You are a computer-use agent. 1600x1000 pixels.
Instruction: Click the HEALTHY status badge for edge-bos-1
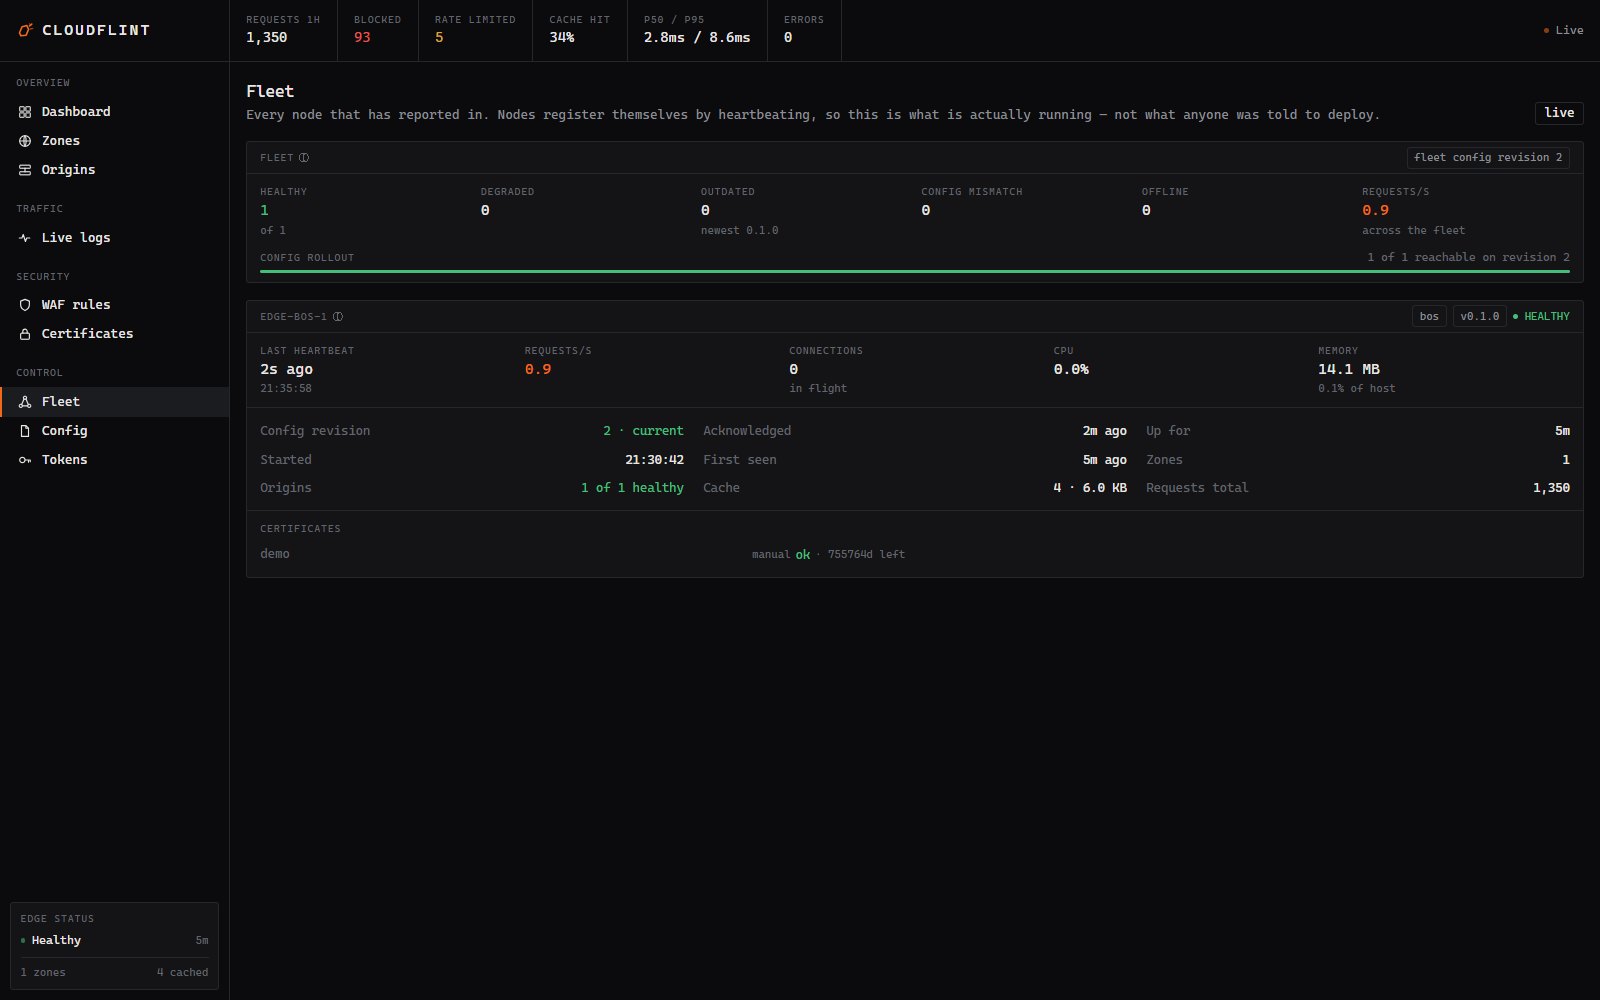[1541, 317]
